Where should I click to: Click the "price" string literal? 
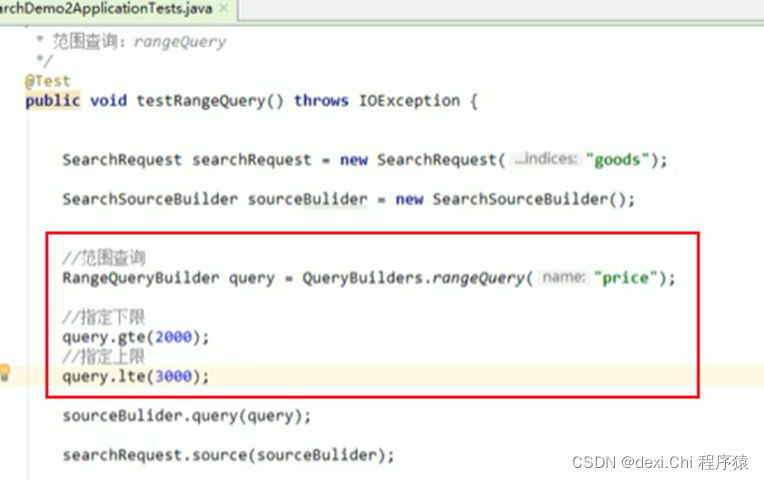tap(626, 278)
